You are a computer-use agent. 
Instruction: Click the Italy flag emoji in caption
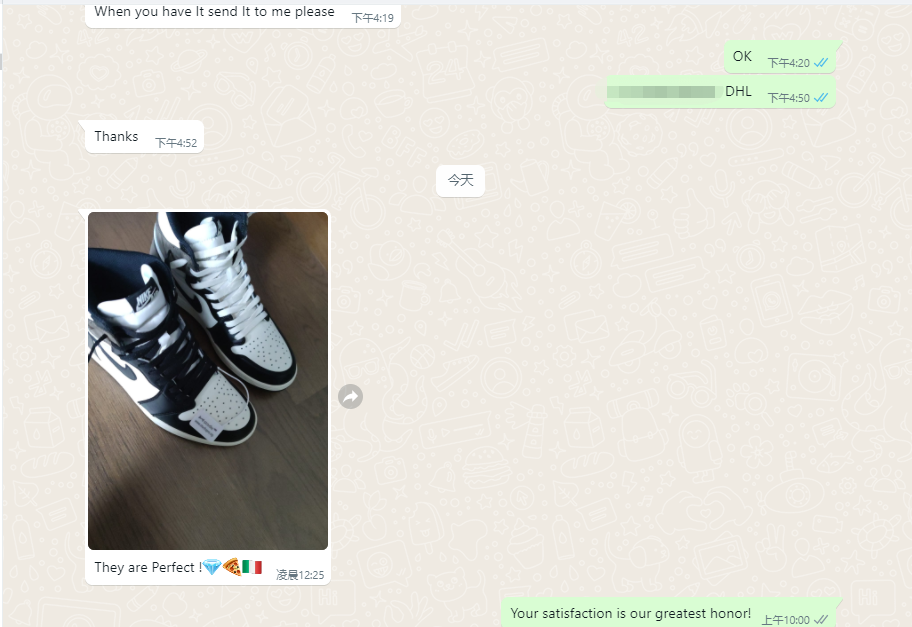(x=252, y=567)
